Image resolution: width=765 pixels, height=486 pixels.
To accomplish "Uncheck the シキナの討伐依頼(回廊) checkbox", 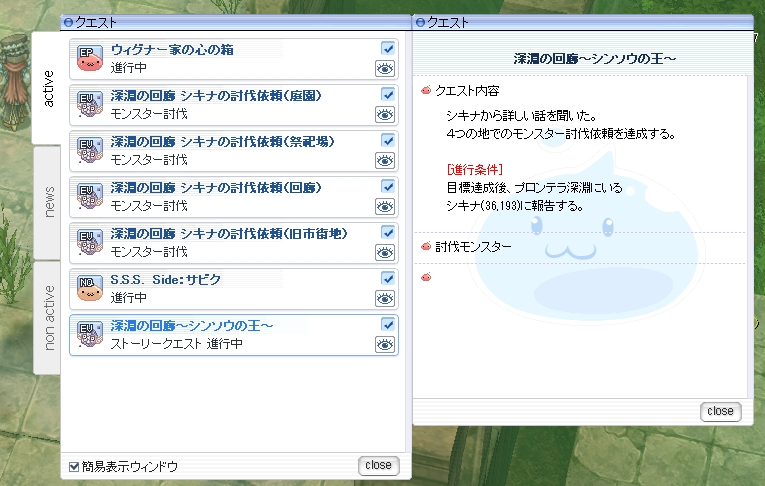I will click(388, 186).
